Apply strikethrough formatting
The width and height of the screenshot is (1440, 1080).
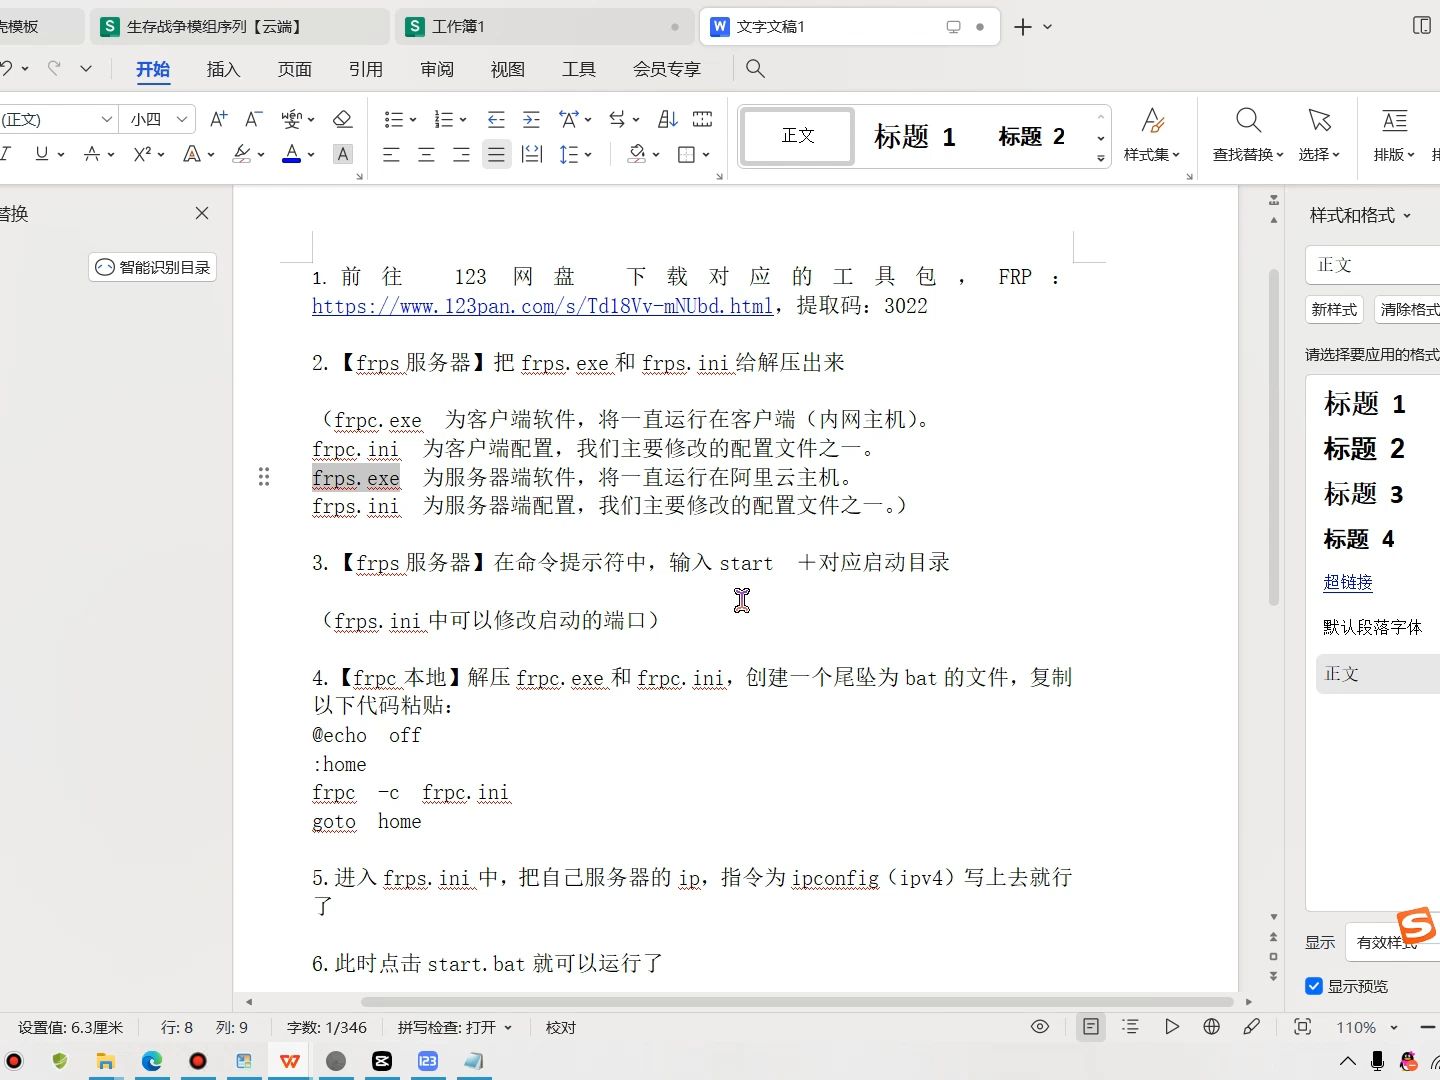click(92, 154)
